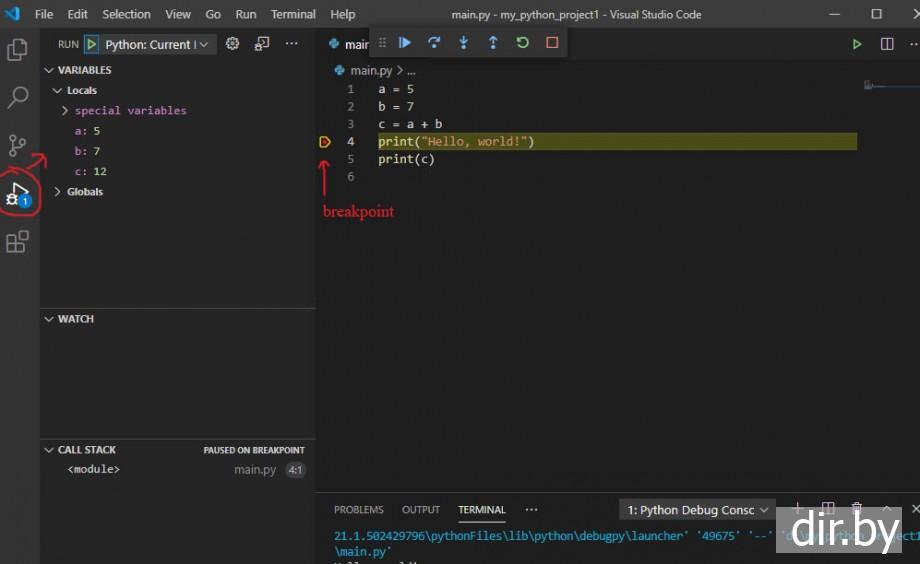This screenshot has width=920, height=564.
Task: Toggle the split editor layout
Action: 887,44
